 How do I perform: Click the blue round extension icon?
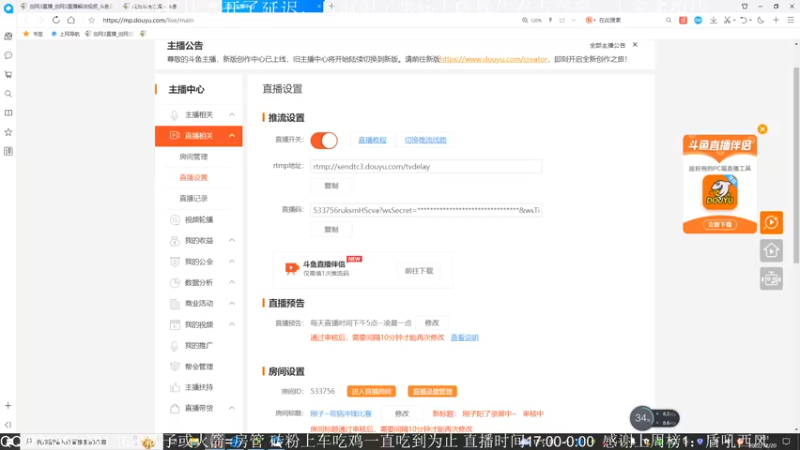click(698, 20)
